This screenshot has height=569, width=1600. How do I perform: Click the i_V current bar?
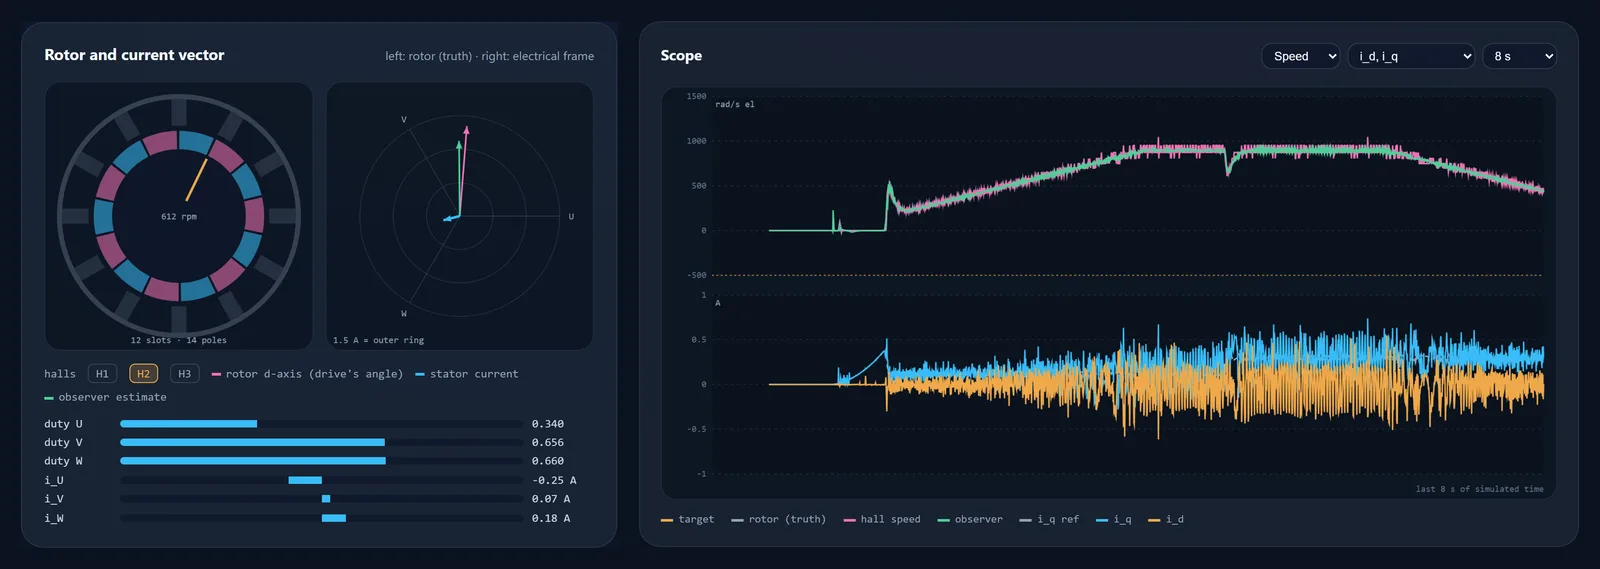(321, 499)
